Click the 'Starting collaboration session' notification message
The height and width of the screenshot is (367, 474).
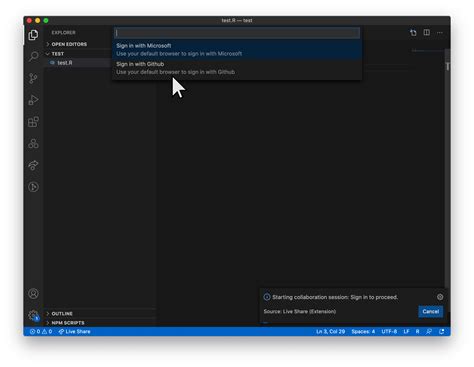(x=335, y=297)
